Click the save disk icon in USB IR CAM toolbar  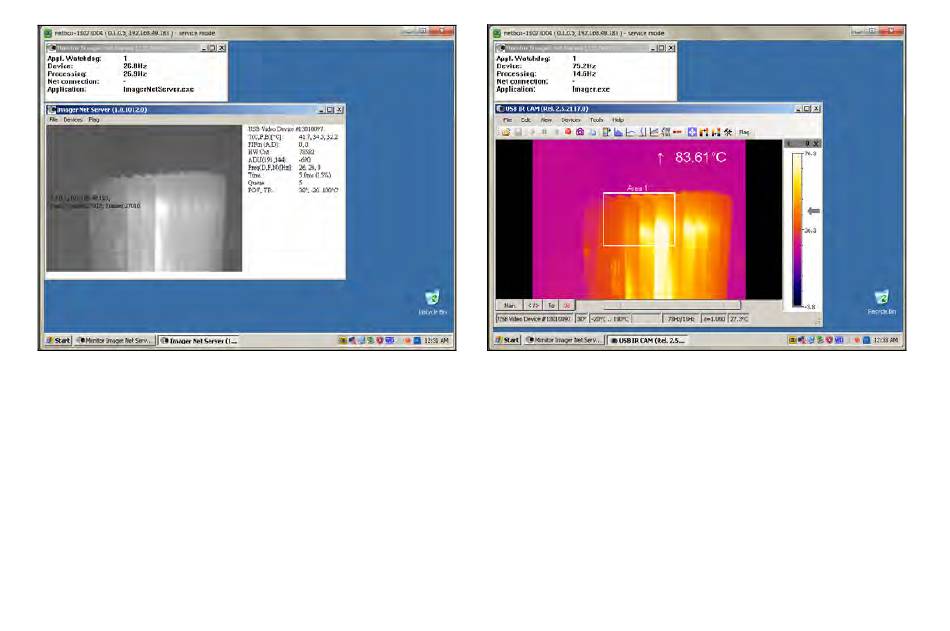[518, 132]
